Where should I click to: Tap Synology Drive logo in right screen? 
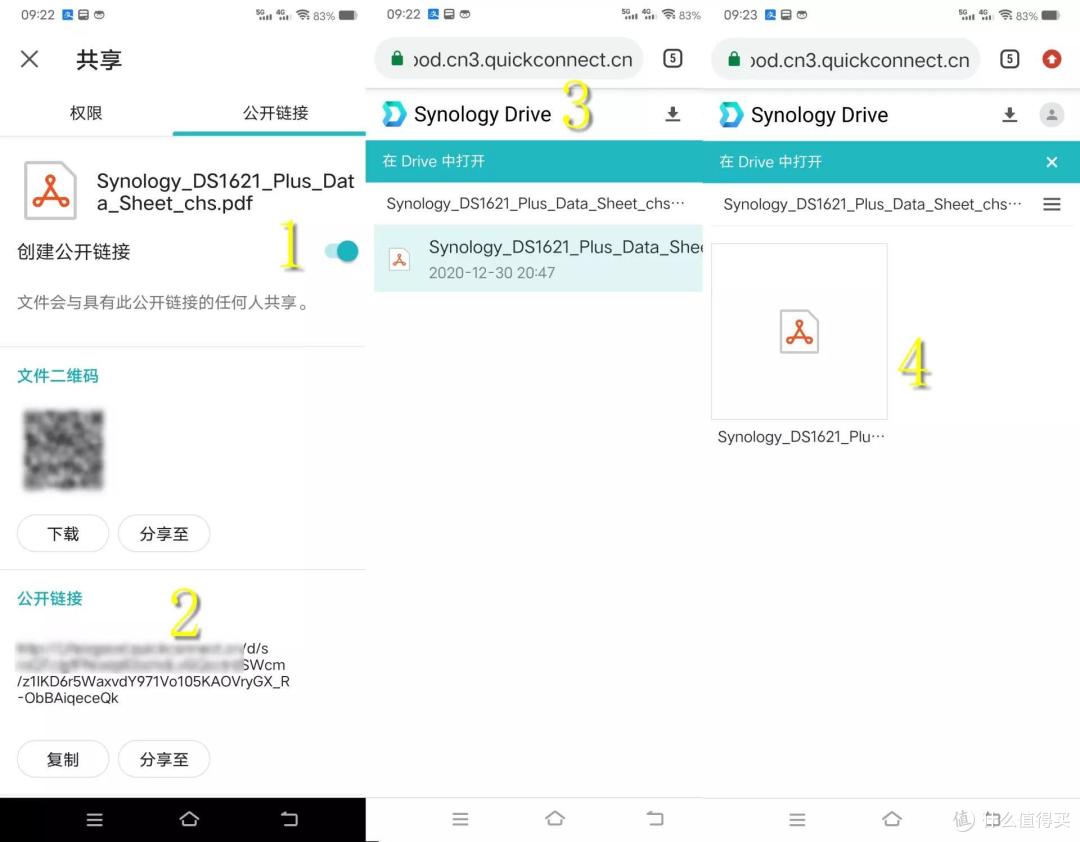point(731,115)
